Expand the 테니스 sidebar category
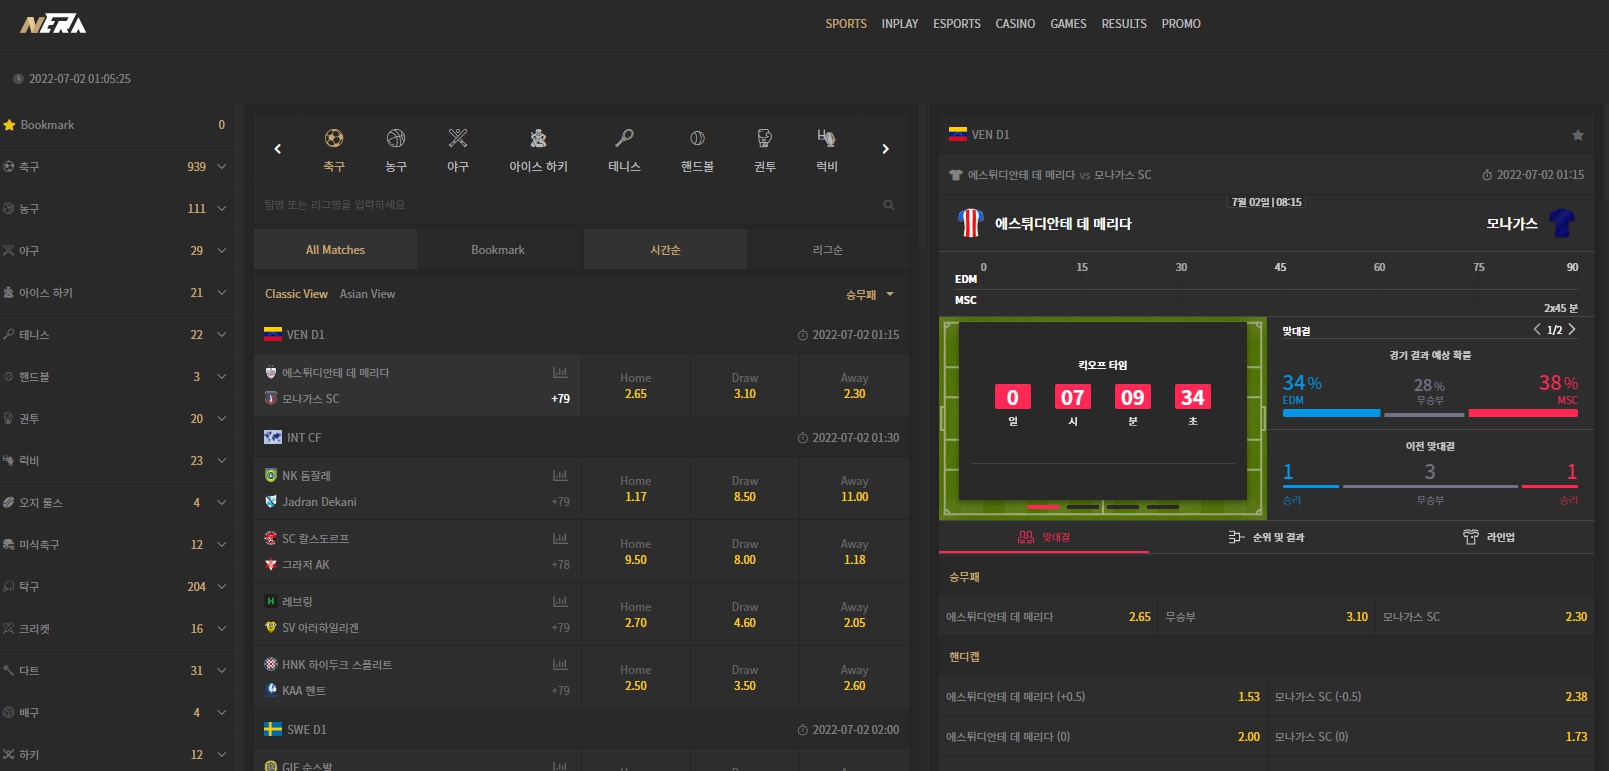The image size is (1609, 771). tap(221, 335)
